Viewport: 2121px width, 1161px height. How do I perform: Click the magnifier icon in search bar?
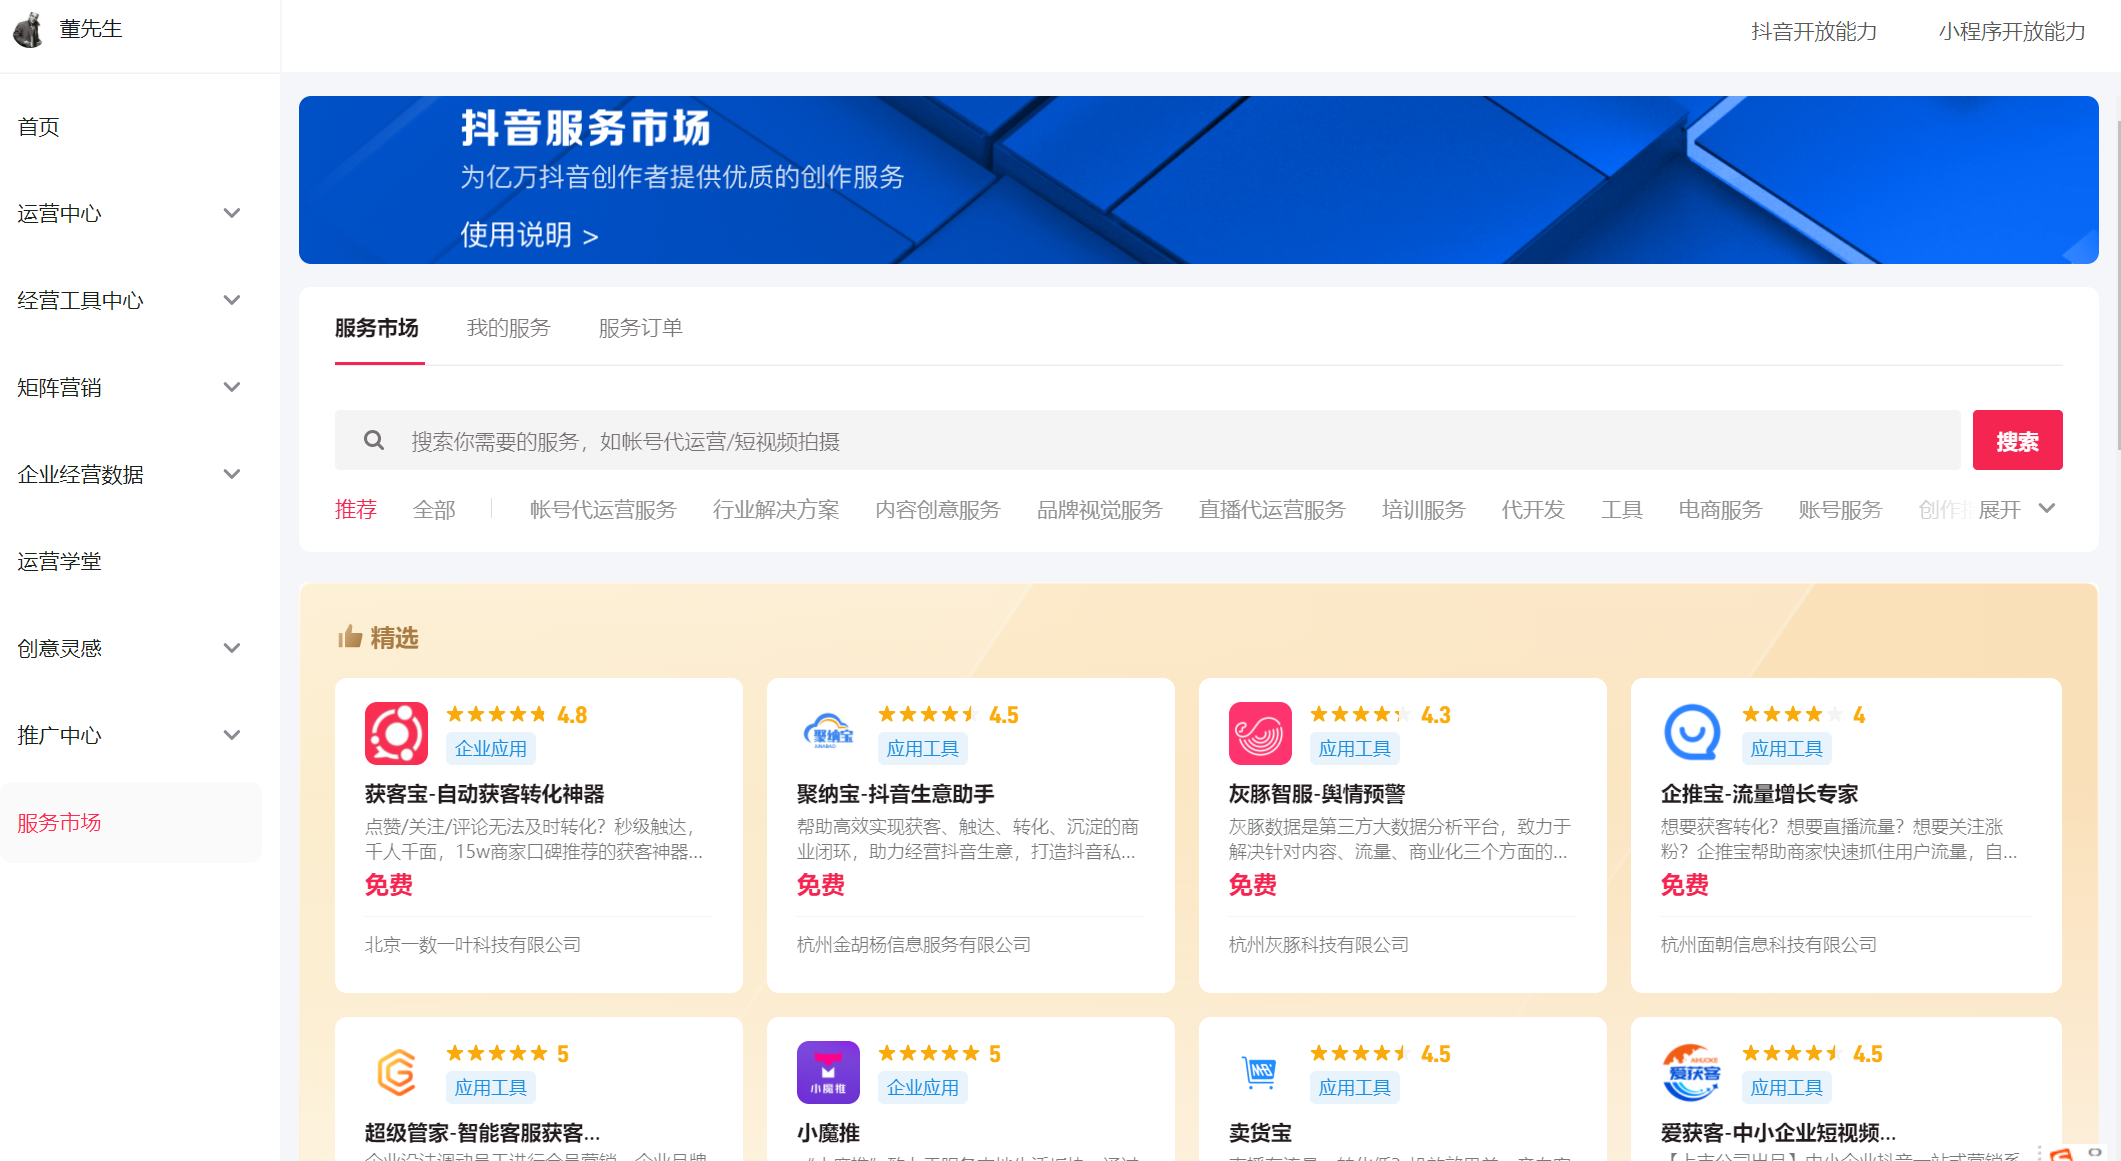pos(374,440)
